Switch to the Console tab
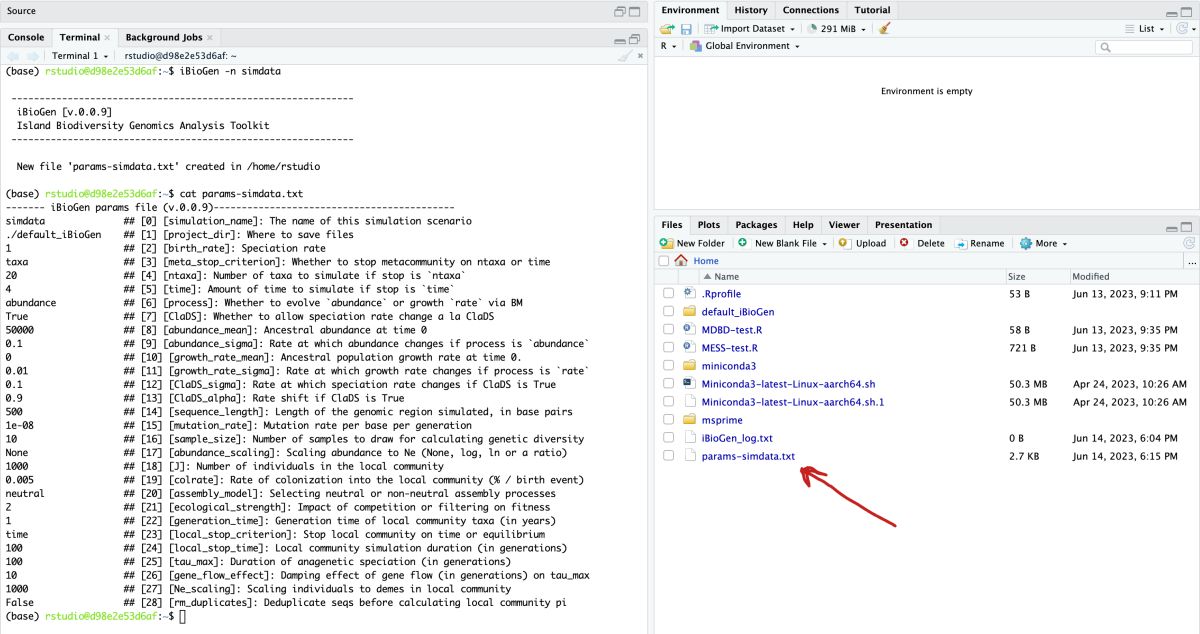The height and width of the screenshot is (634, 1200). 26,37
